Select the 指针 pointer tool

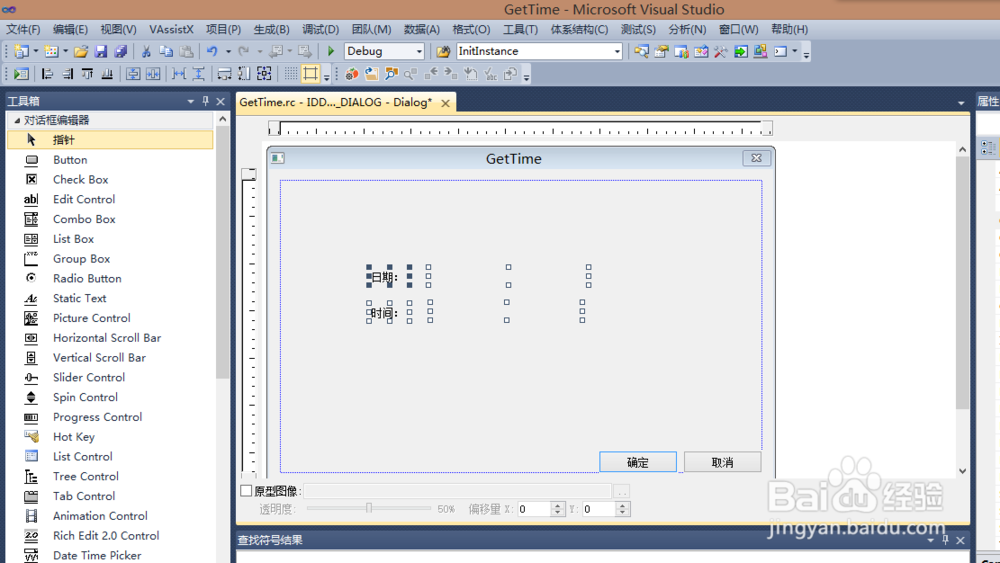pos(110,140)
